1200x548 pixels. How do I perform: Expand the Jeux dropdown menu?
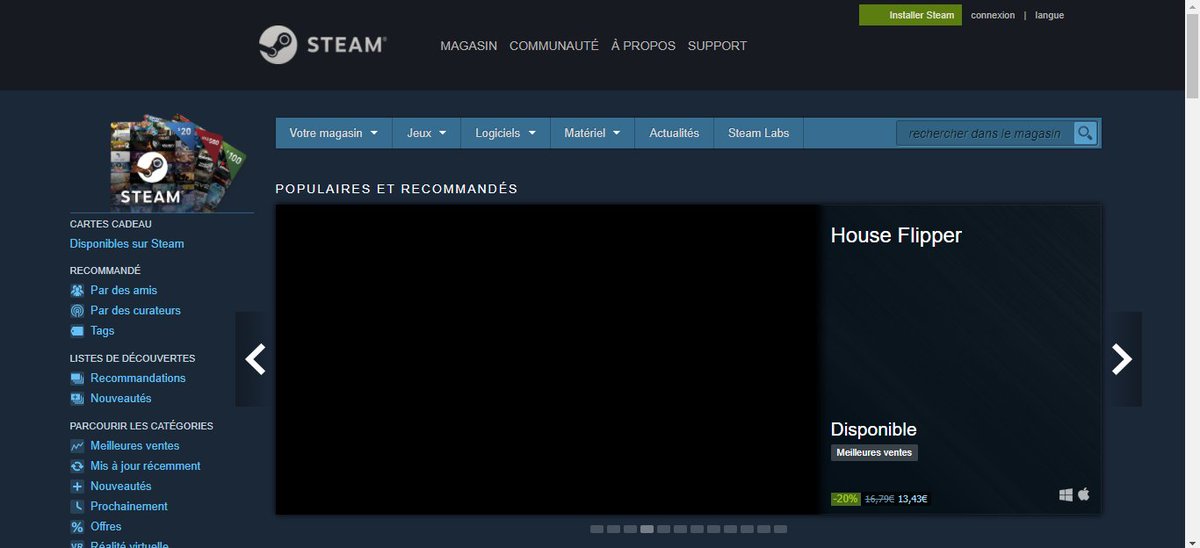click(x=427, y=133)
